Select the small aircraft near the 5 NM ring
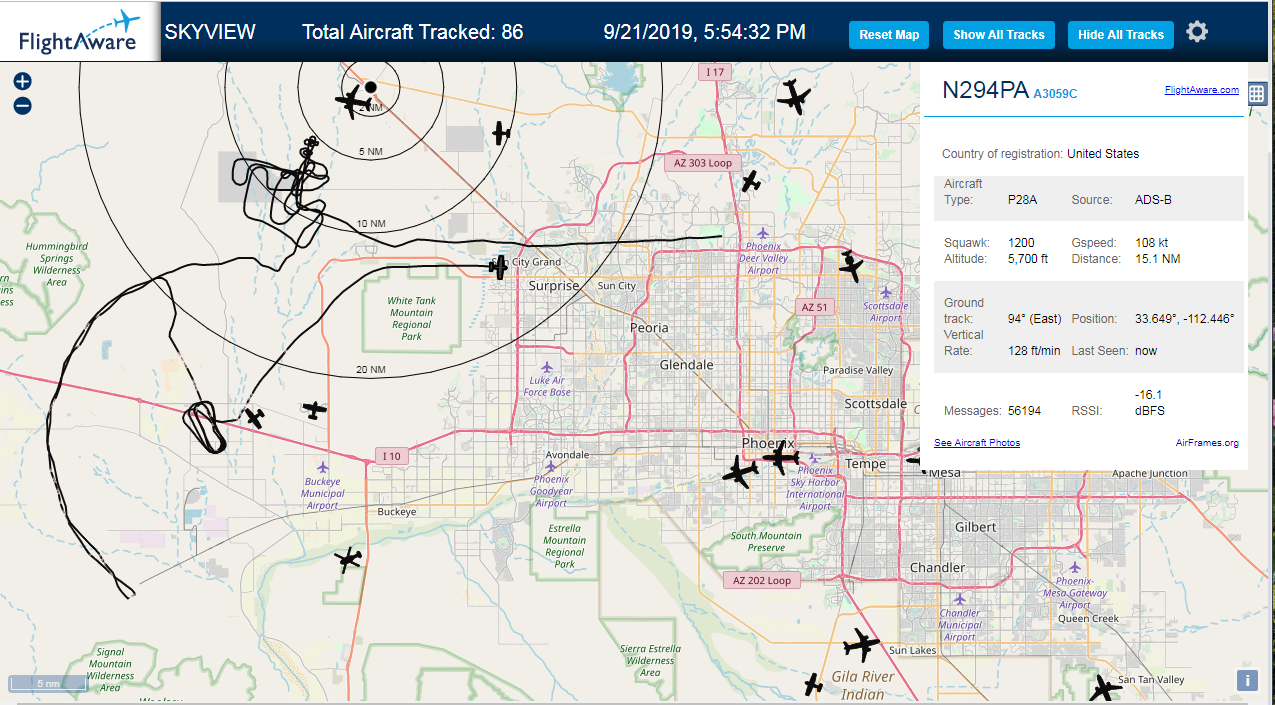Image resolution: width=1275 pixels, height=705 pixels. pos(501,132)
